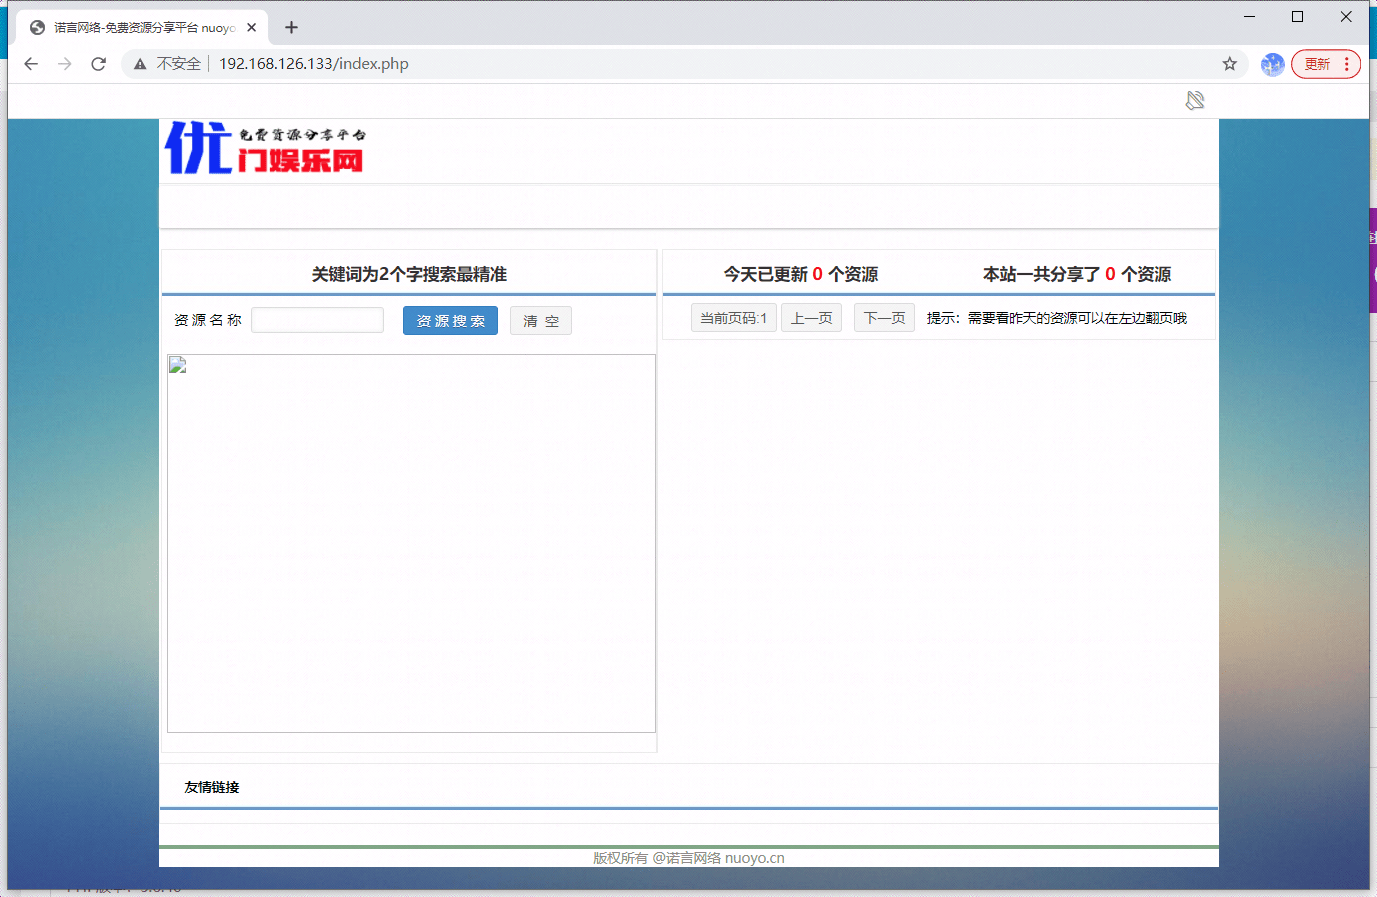
Task: Click the 友情链接 heading
Action: coord(212,788)
